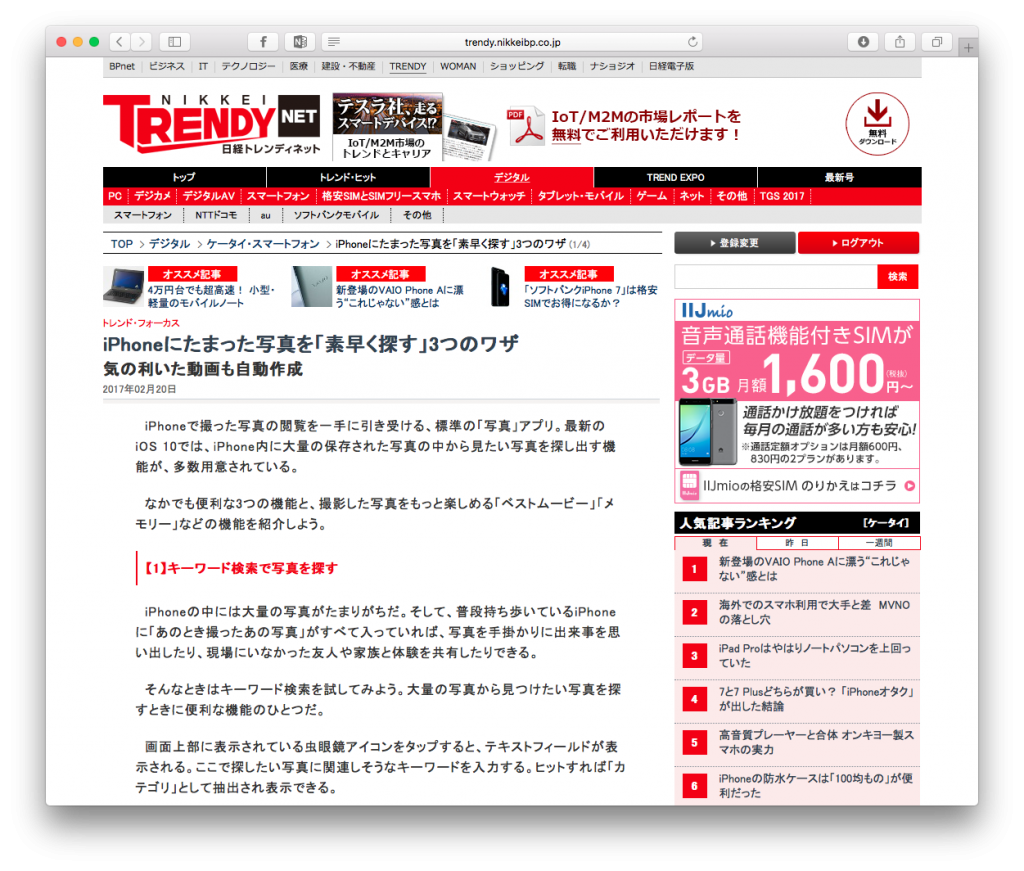The image size is (1024, 871).
Task: Click IIJmioの格安SIM のりかえはコチラ arrow
Action: point(910,486)
